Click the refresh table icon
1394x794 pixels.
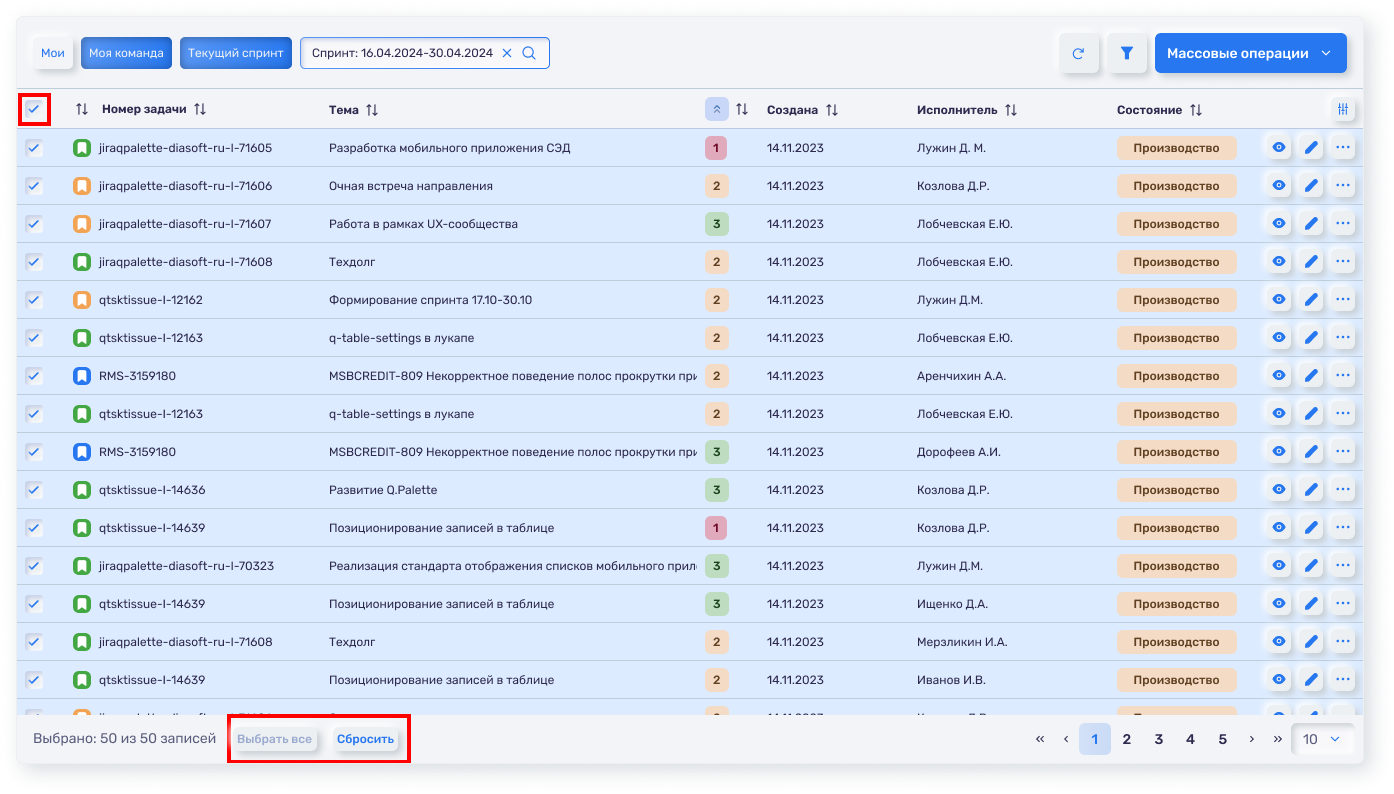[1078, 54]
